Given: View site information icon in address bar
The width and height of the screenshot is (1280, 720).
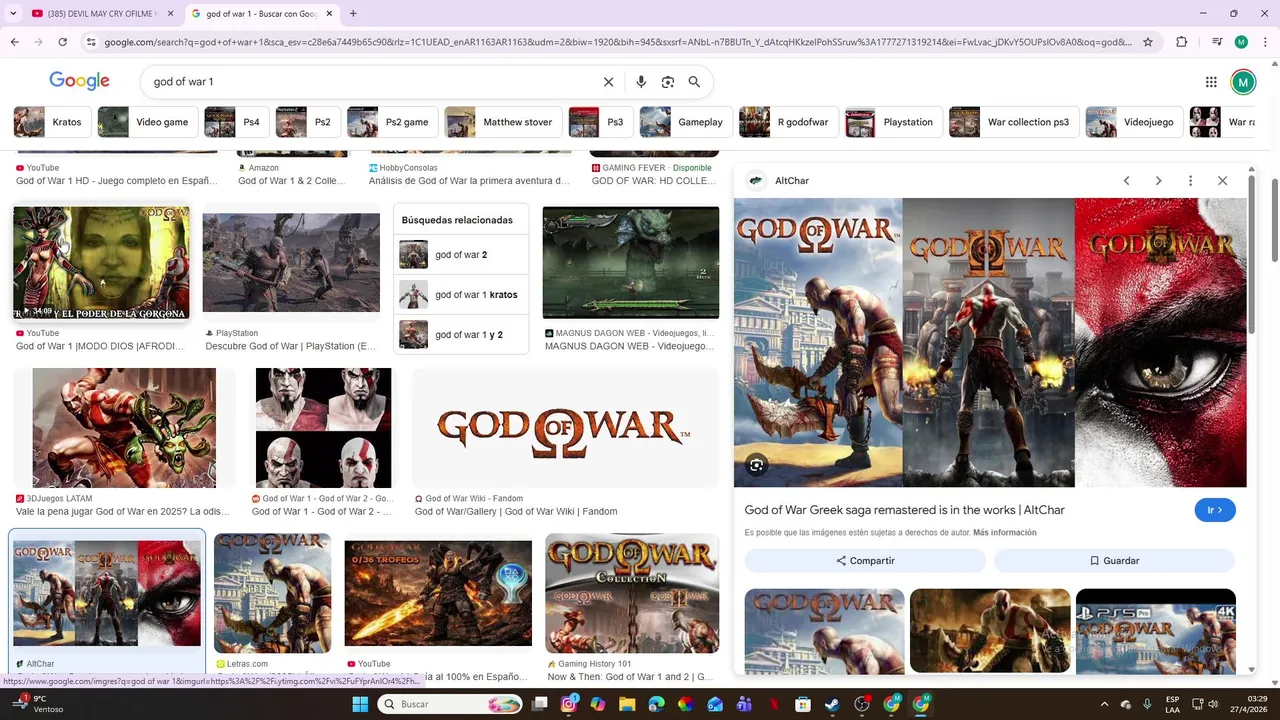Looking at the screenshot, I should pyautogui.click(x=91, y=42).
